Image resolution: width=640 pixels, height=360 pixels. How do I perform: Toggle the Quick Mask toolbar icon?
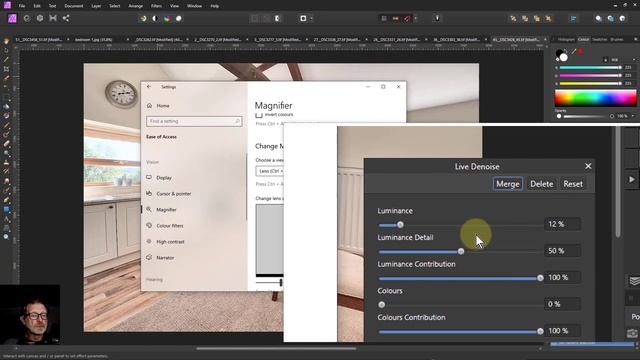303,18
